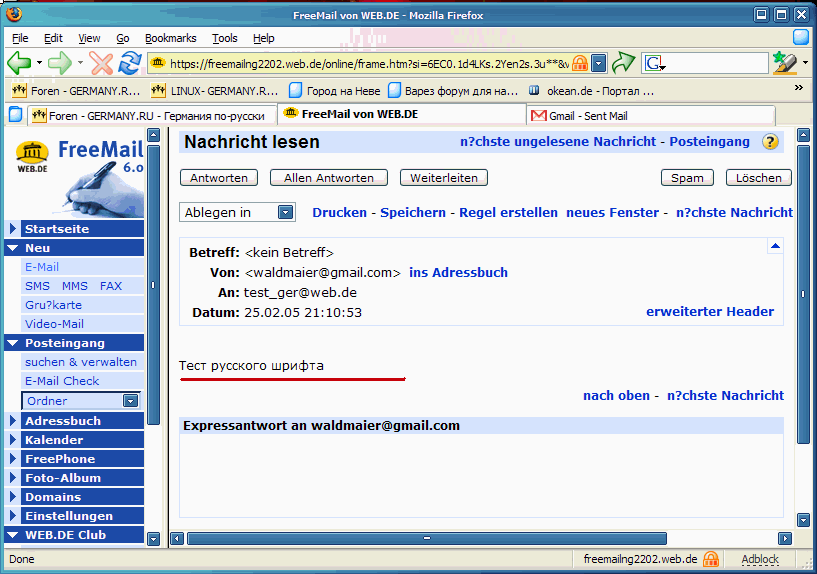Switch to the 'Gmail - Sent Mail' tab

pyautogui.click(x=651, y=116)
